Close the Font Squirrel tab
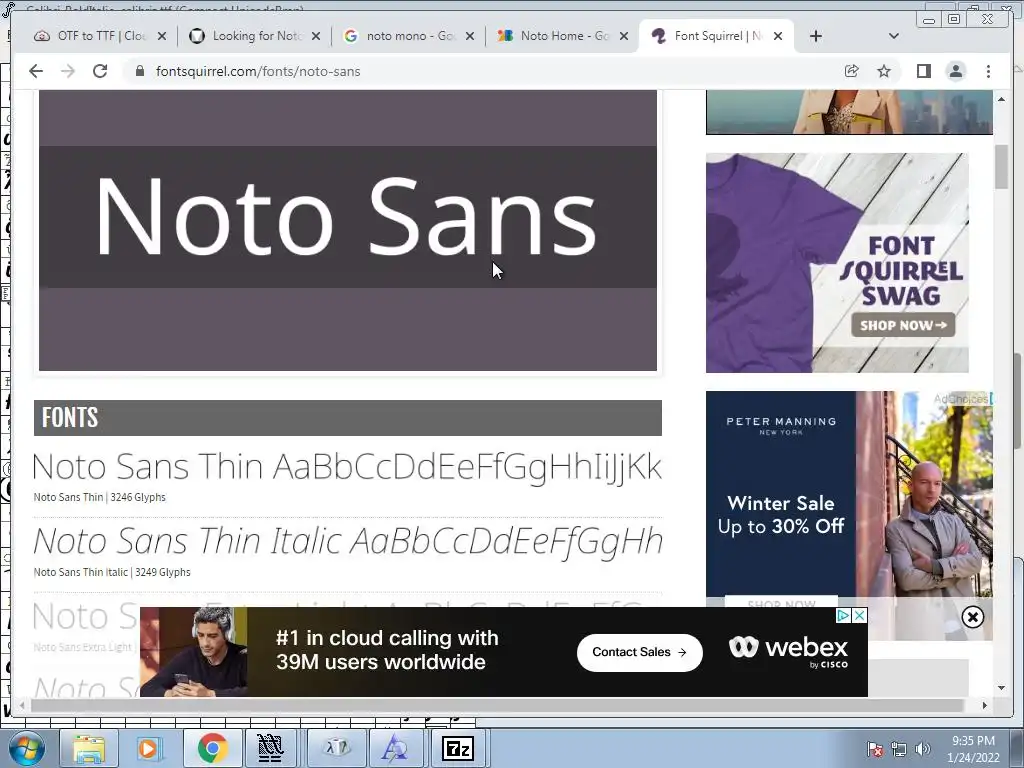Screen dimensions: 1024x768 pos(778,36)
